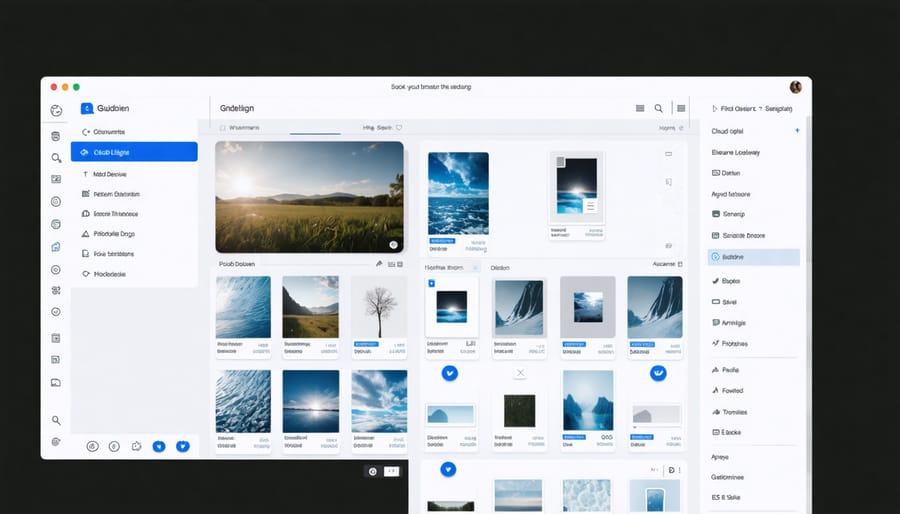Select the blue house icon in left rail

[x=56, y=247]
